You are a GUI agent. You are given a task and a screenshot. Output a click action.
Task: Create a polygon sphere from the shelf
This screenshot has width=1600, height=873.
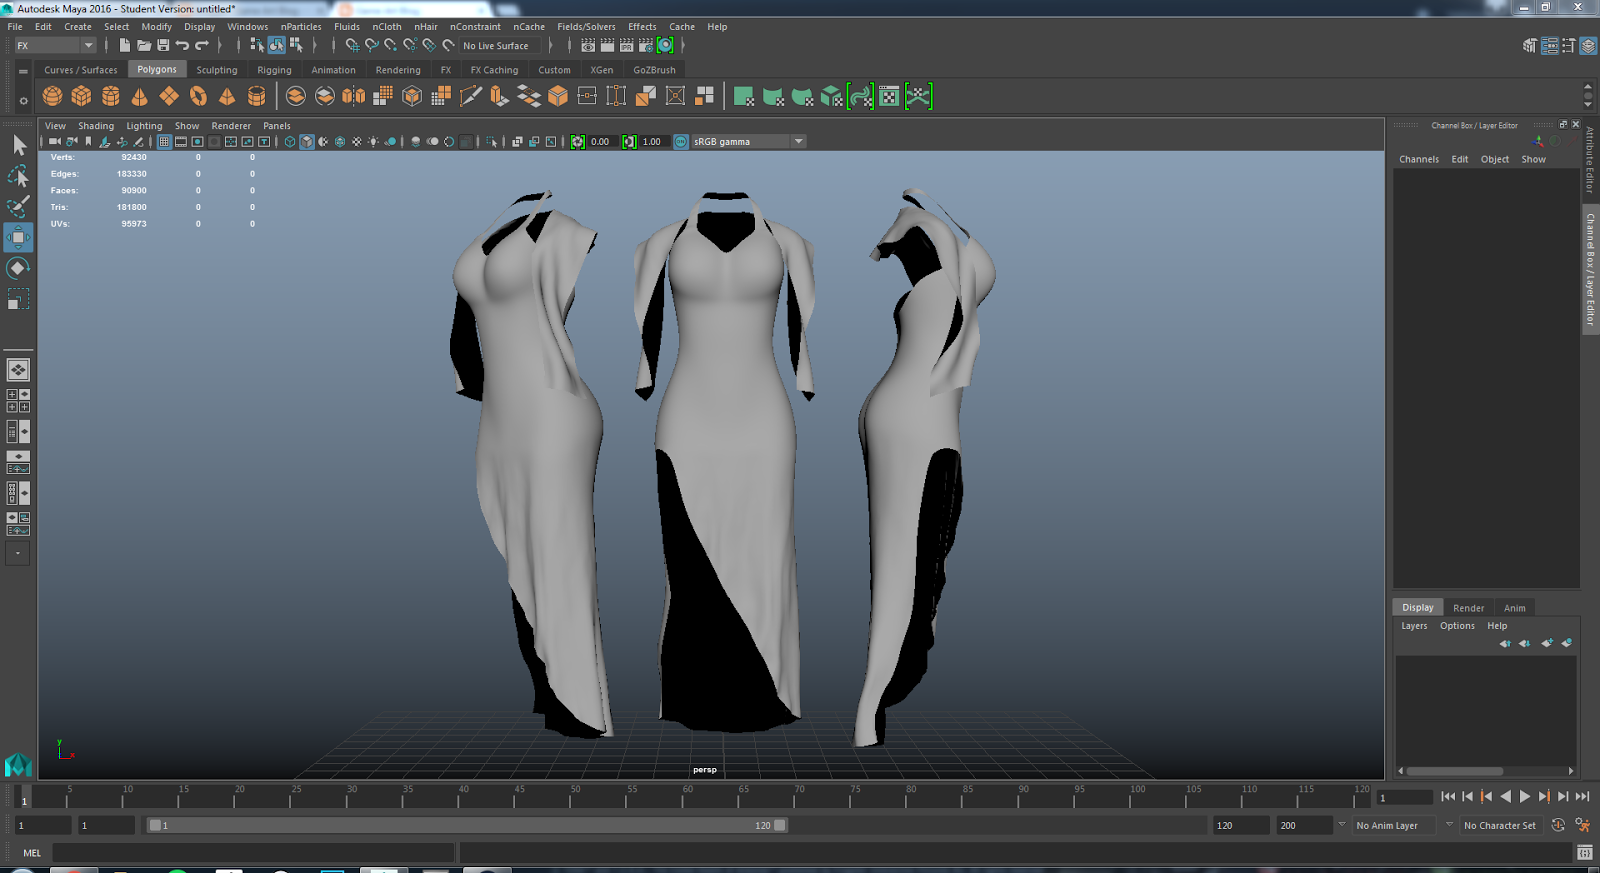click(x=52, y=96)
